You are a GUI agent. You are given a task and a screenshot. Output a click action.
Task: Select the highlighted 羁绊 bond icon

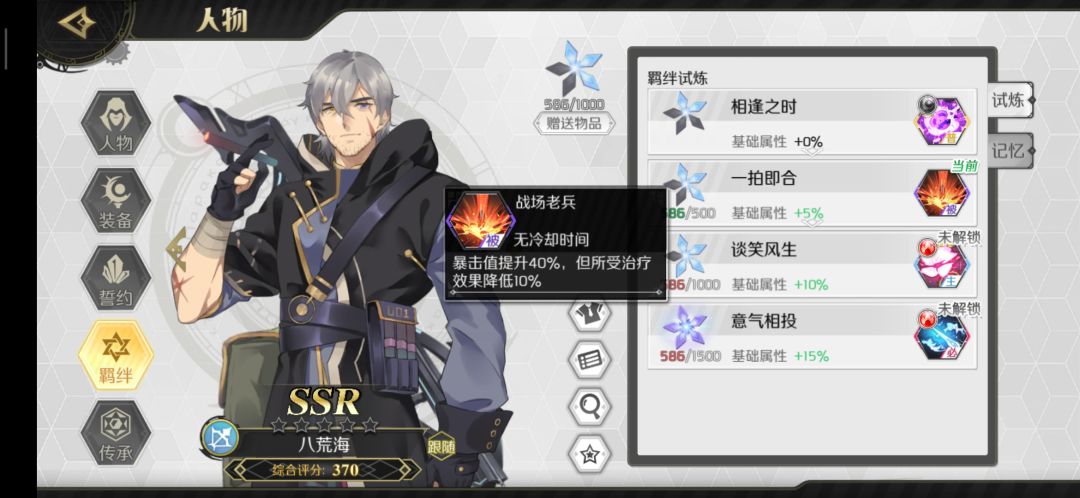tap(116, 355)
